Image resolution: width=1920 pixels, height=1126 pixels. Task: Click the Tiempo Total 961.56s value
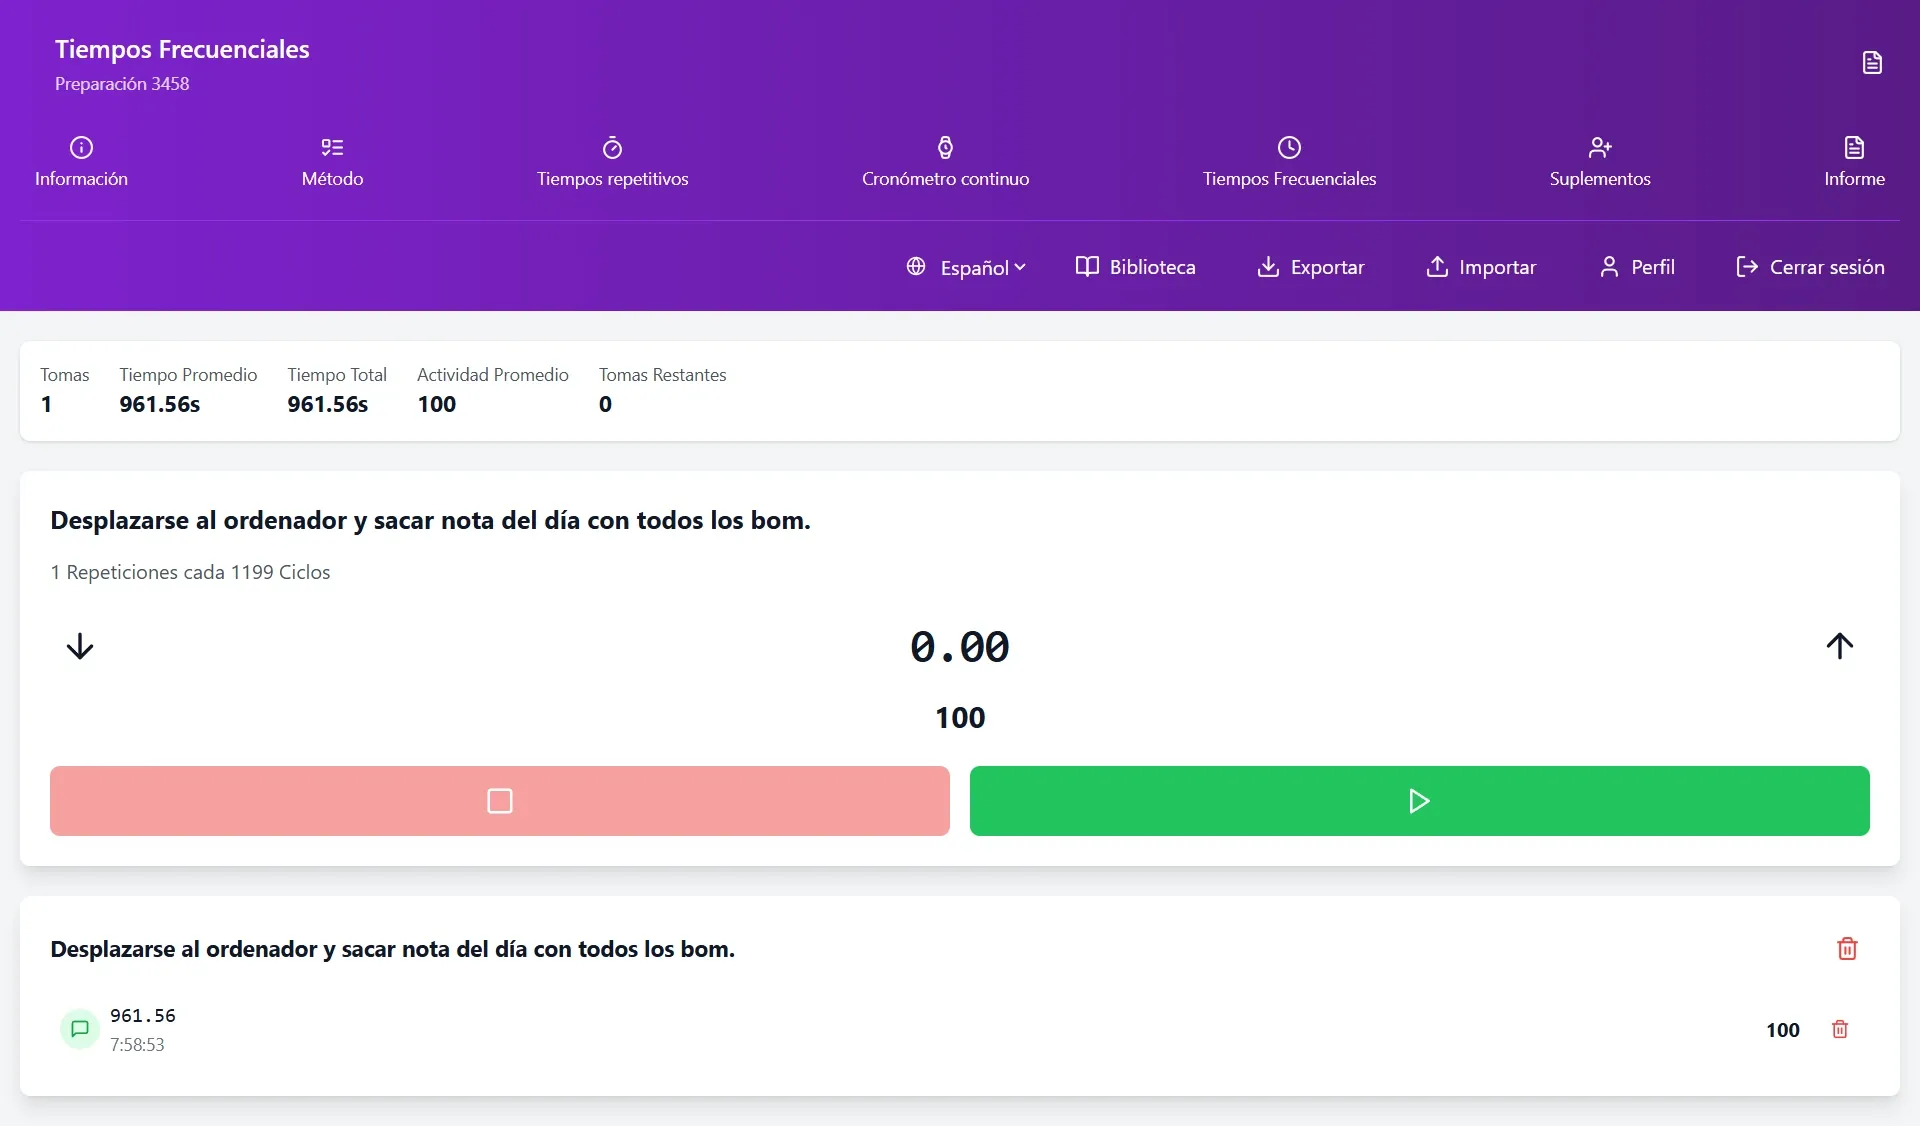coord(328,404)
